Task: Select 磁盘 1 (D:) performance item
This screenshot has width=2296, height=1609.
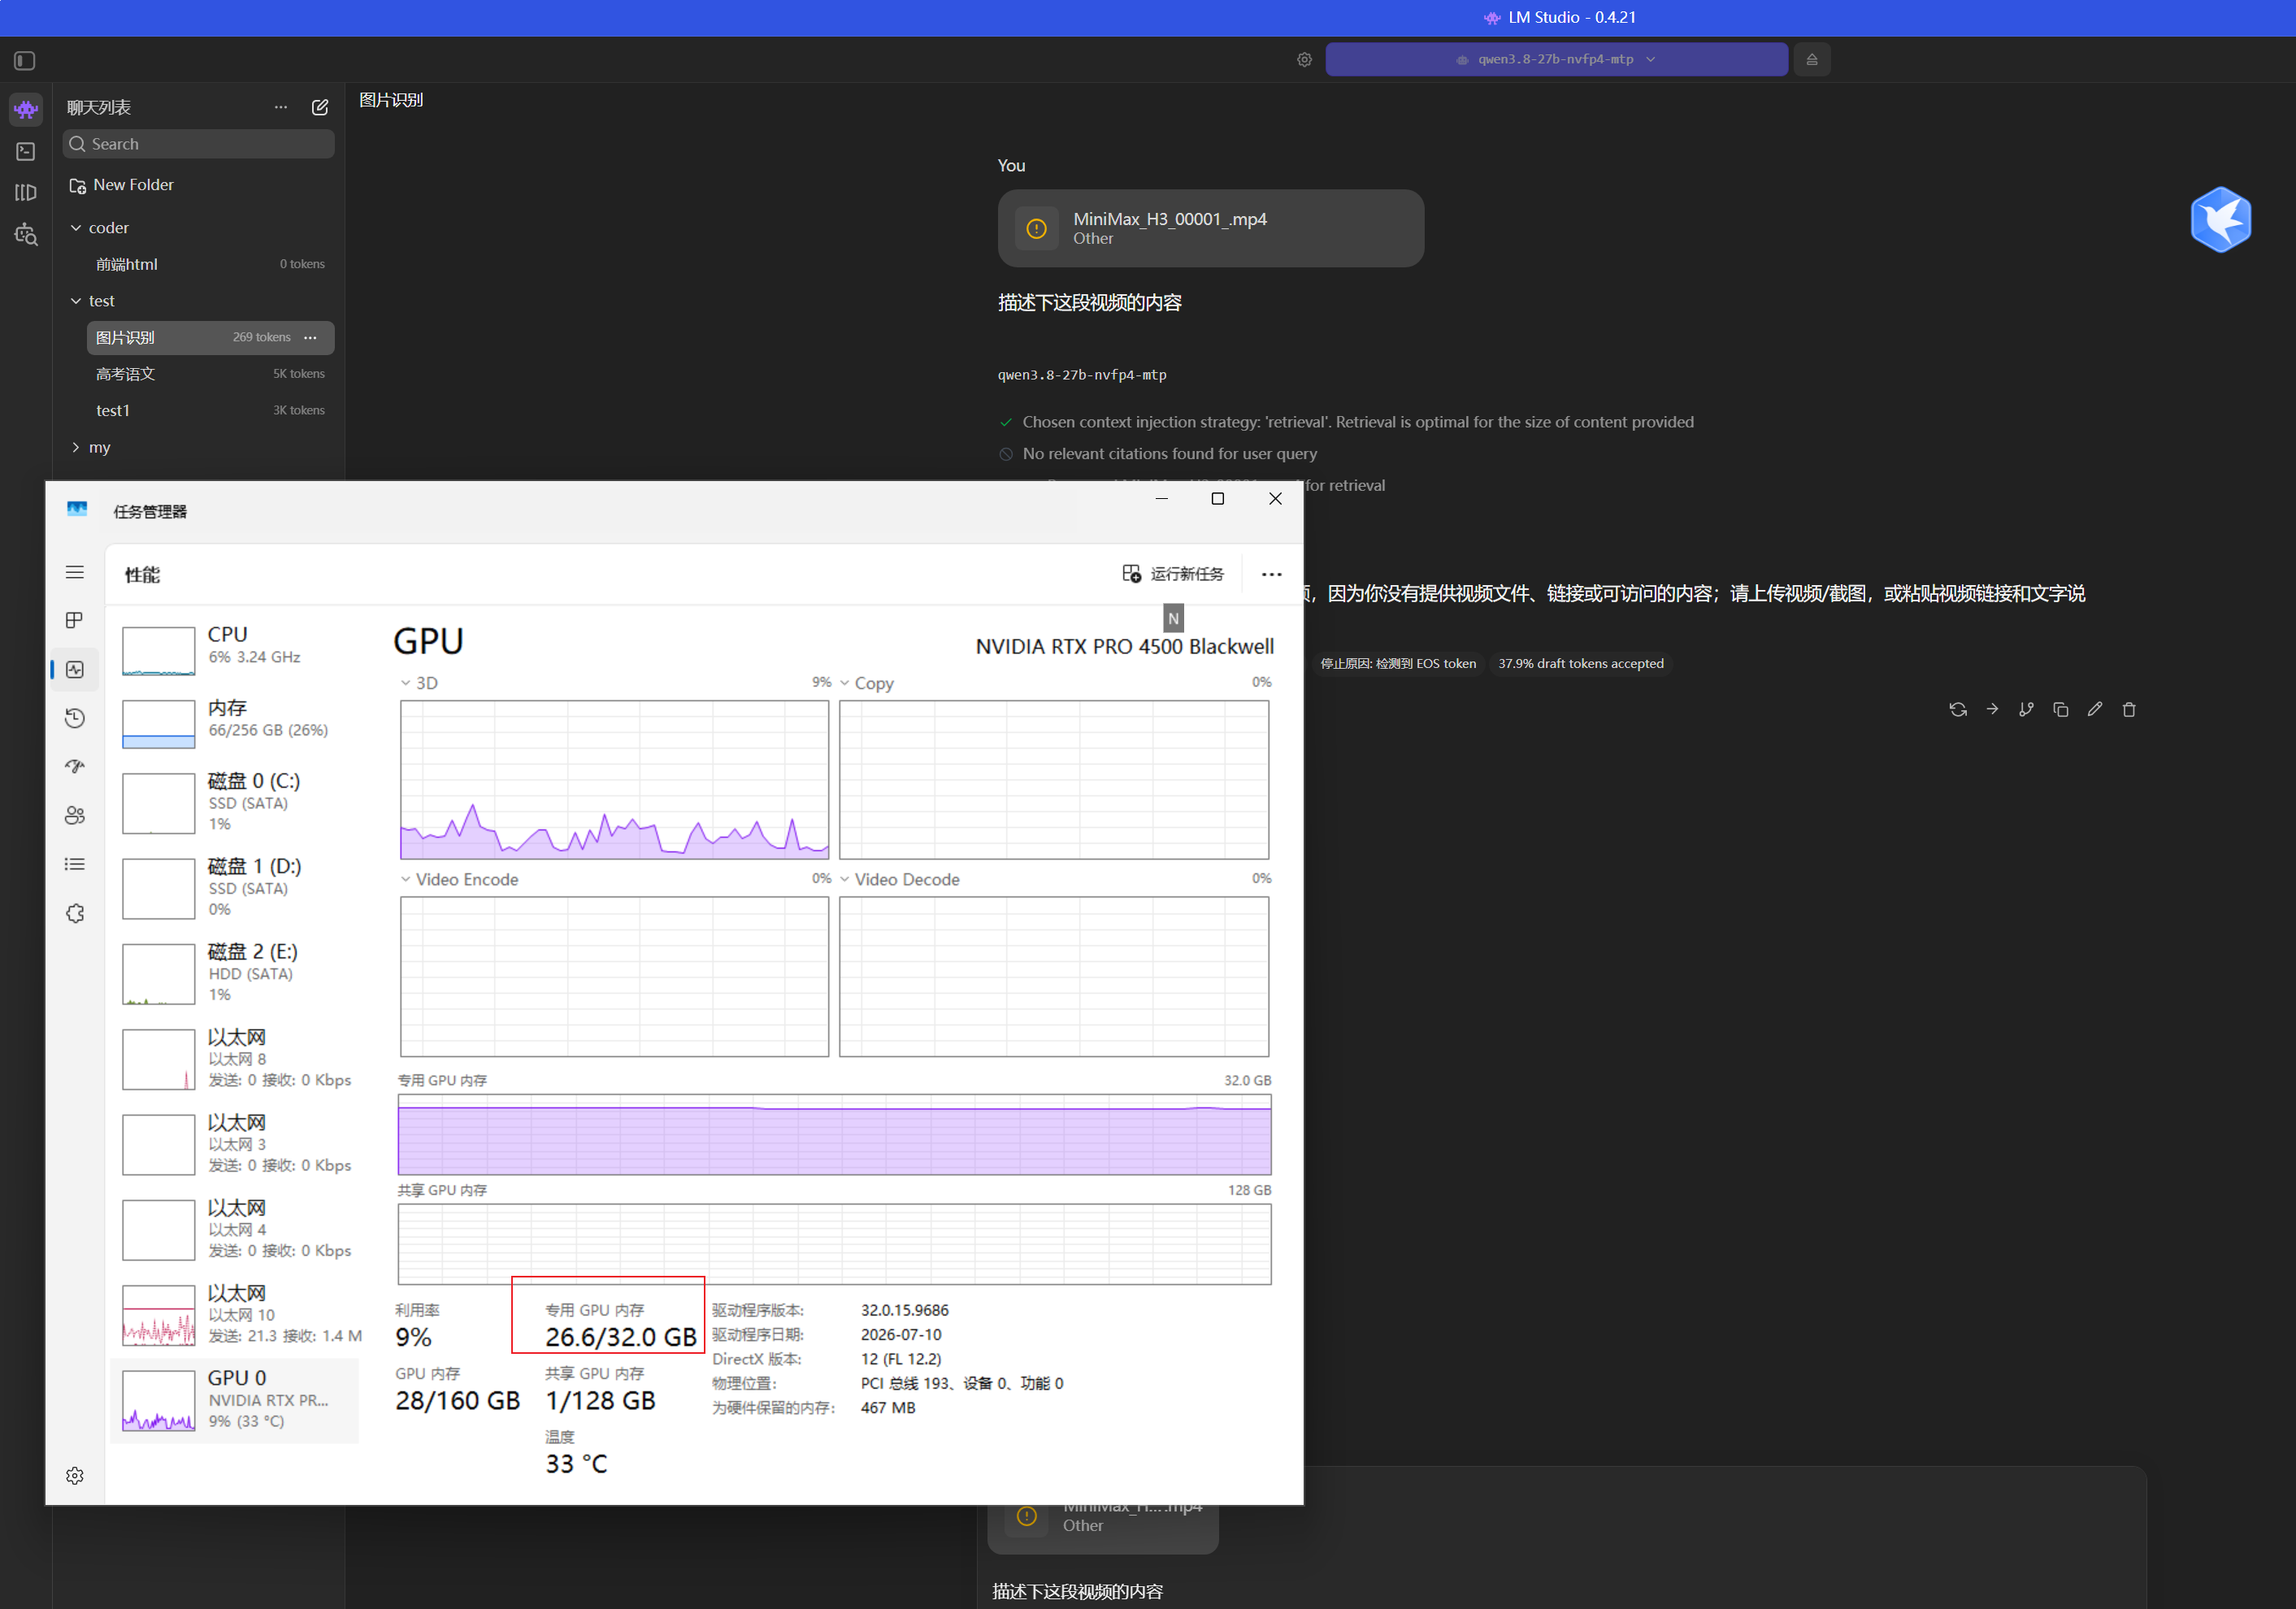Action: point(234,887)
